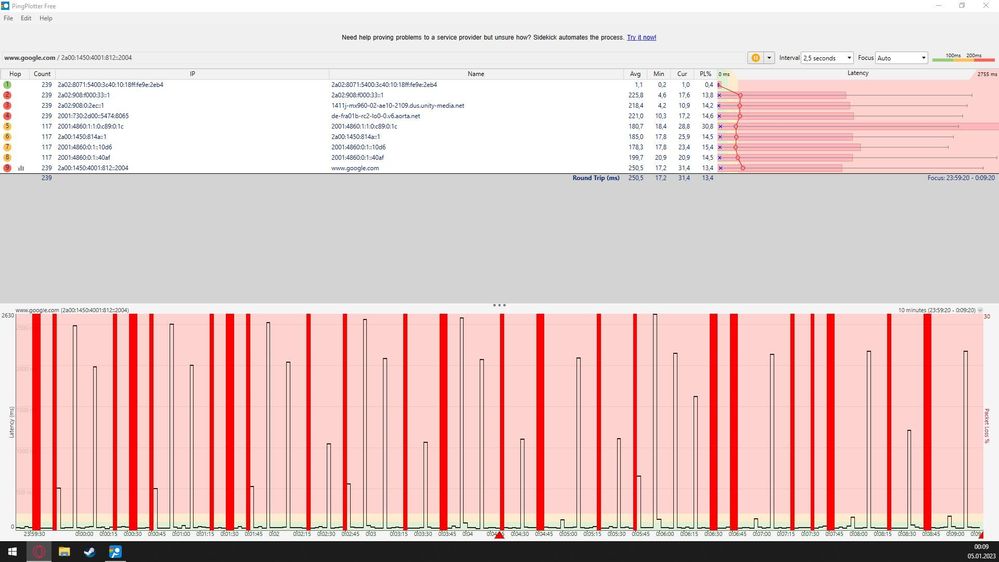999x562 pixels.
Task: Select the www.google.com name in hop 9
Action: pyautogui.click(x=355, y=168)
